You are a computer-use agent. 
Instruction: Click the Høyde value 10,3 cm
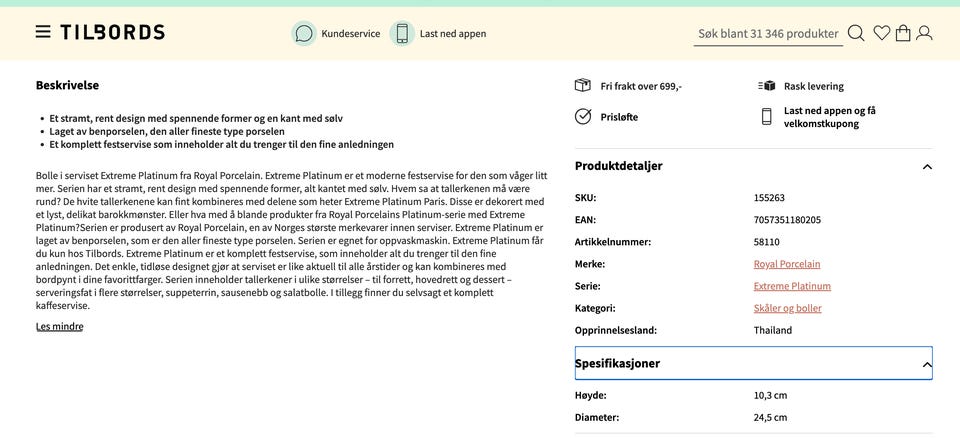[x=770, y=396]
